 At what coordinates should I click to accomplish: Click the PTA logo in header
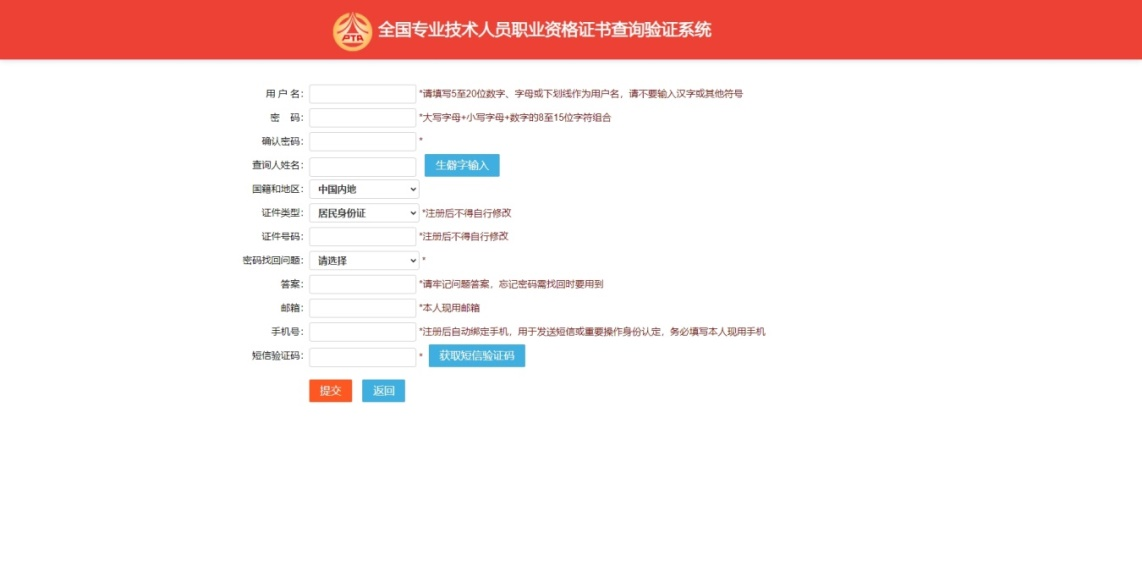352,31
